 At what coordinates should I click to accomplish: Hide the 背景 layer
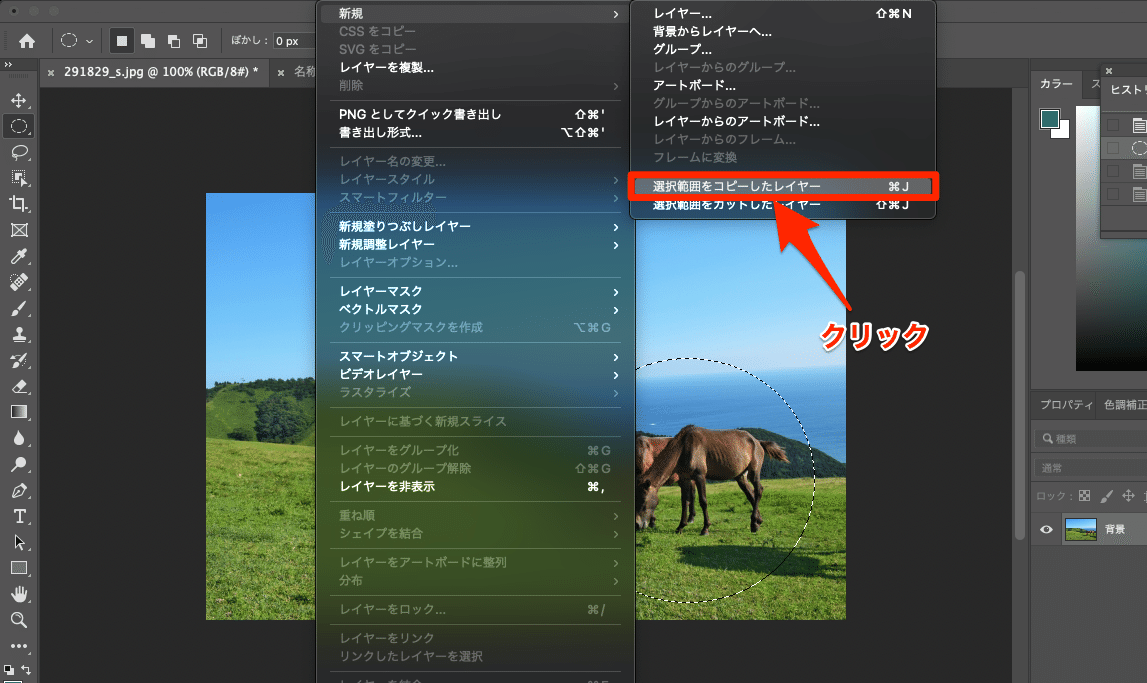(x=1046, y=529)
